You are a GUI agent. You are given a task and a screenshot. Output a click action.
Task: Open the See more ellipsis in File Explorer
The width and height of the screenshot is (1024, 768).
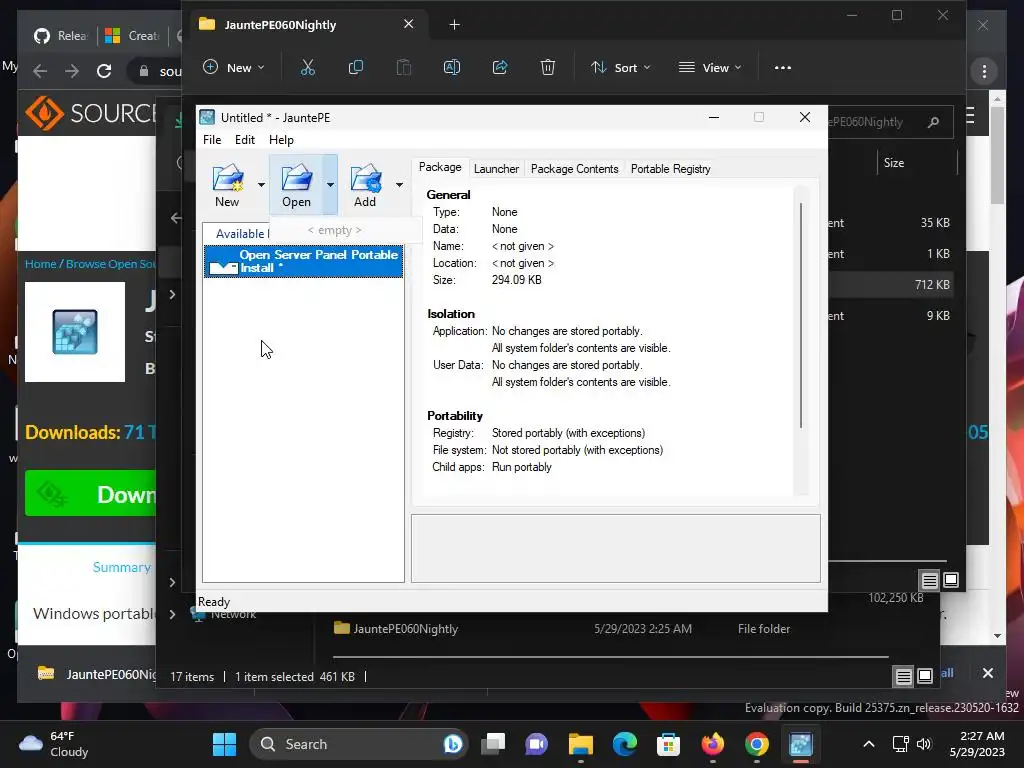[x=782, y=67]
